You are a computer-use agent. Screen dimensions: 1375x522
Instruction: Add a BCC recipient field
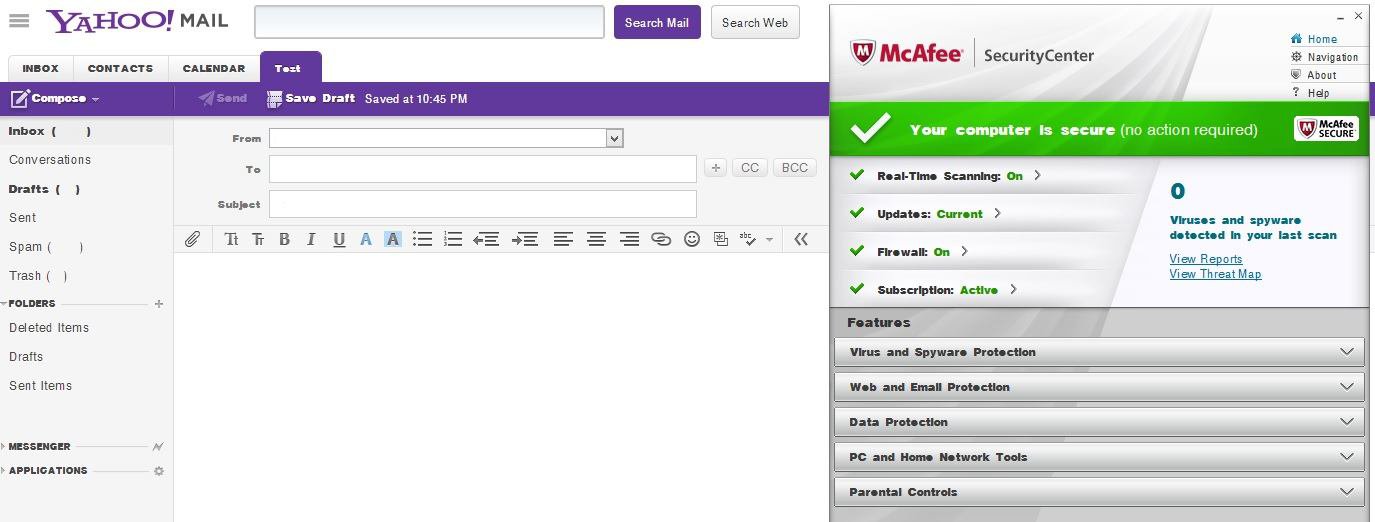click(x=795, y=168)
